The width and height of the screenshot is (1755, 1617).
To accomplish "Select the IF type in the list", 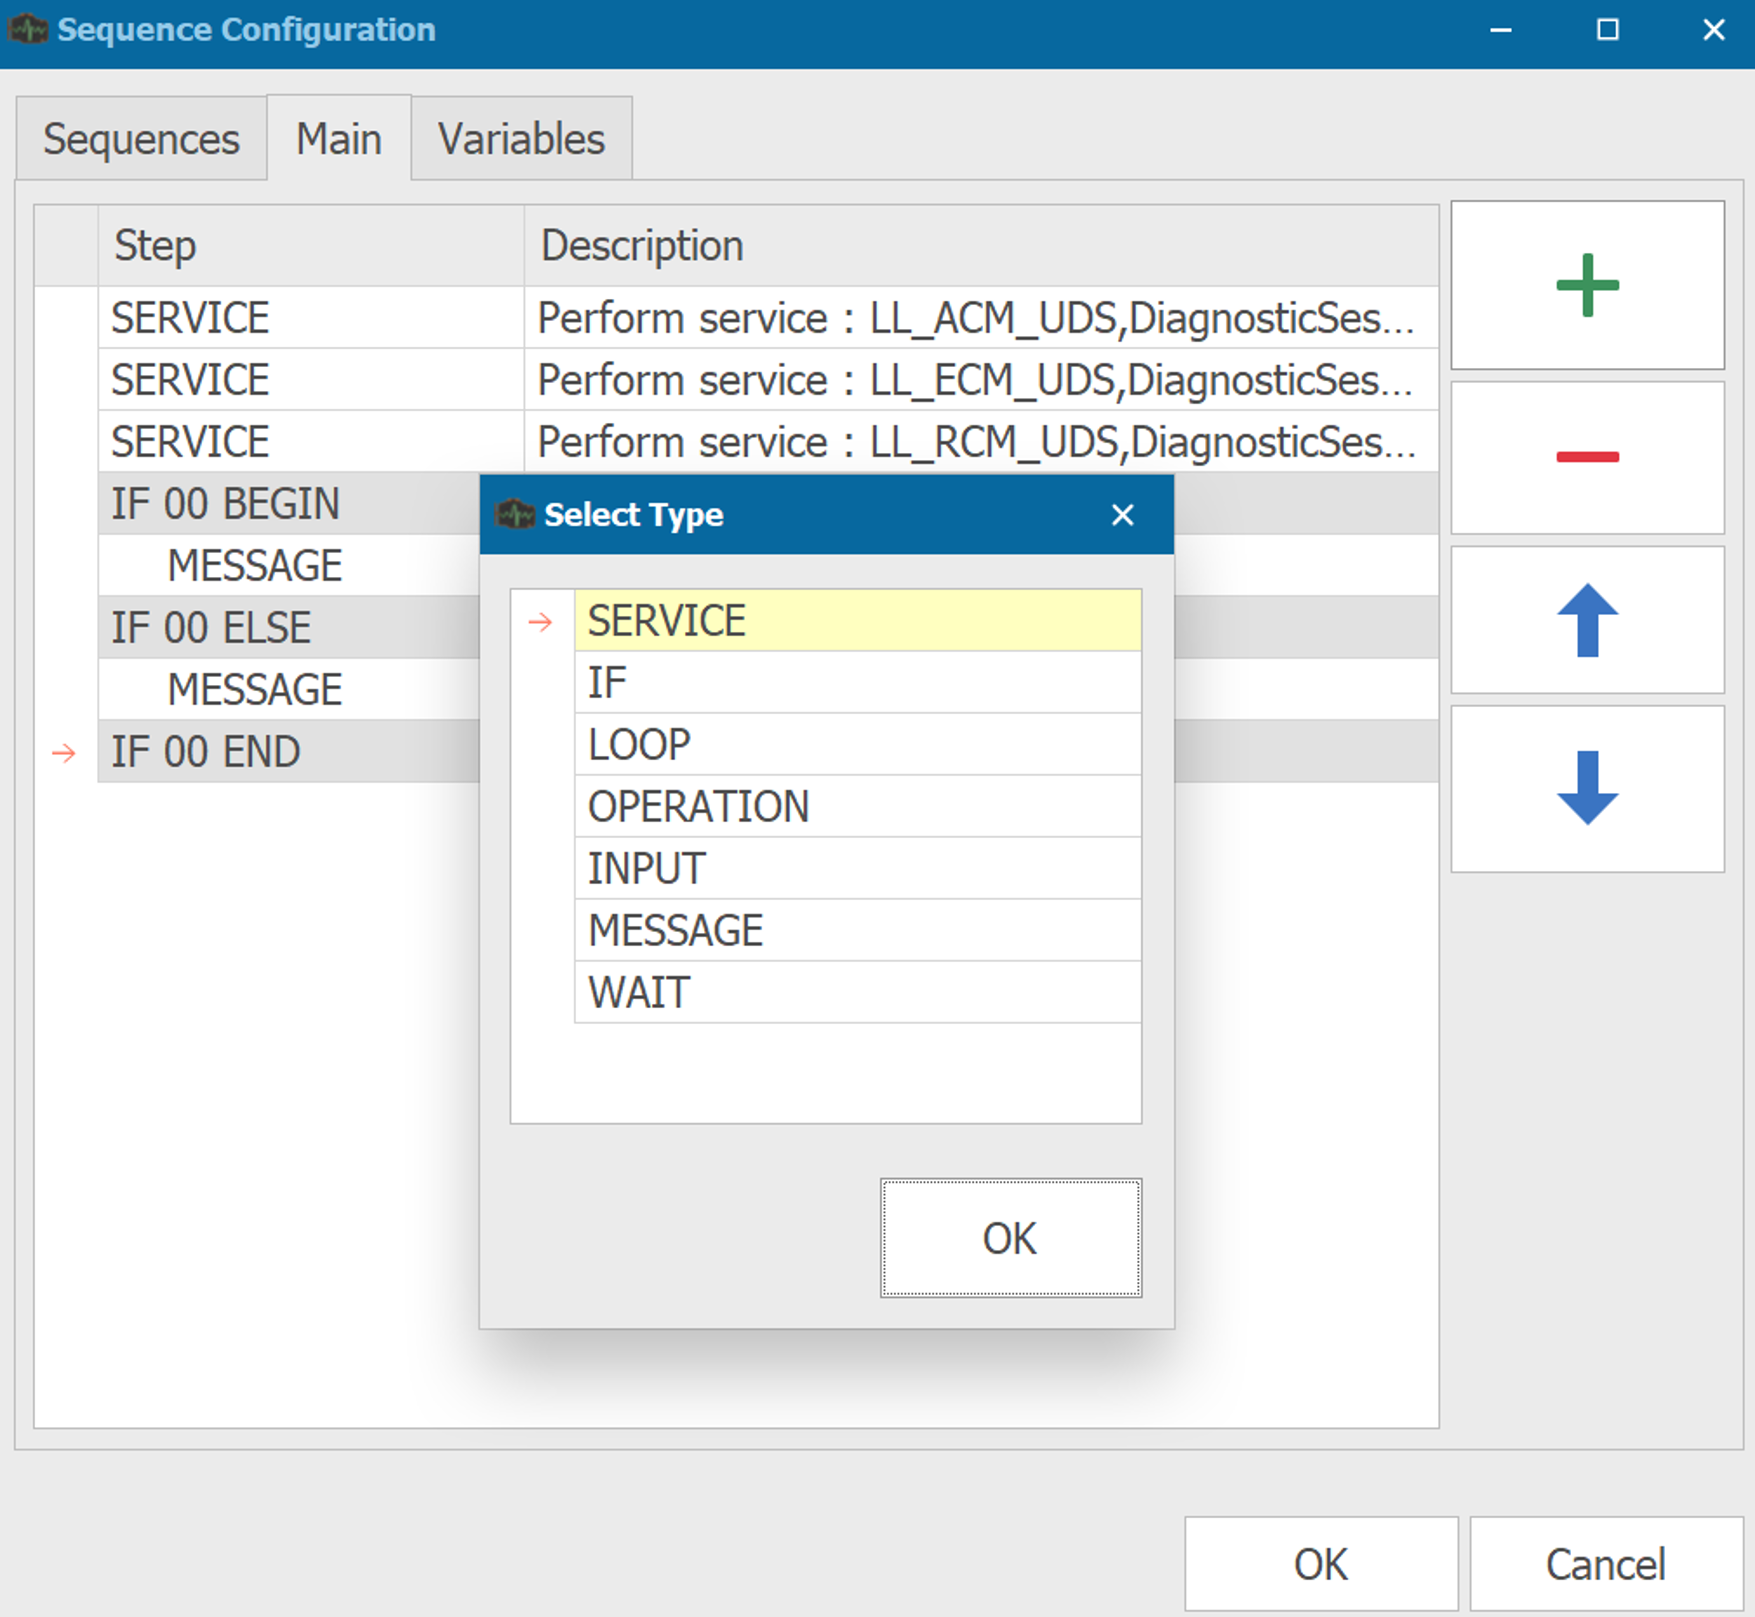I will (857, 683).
